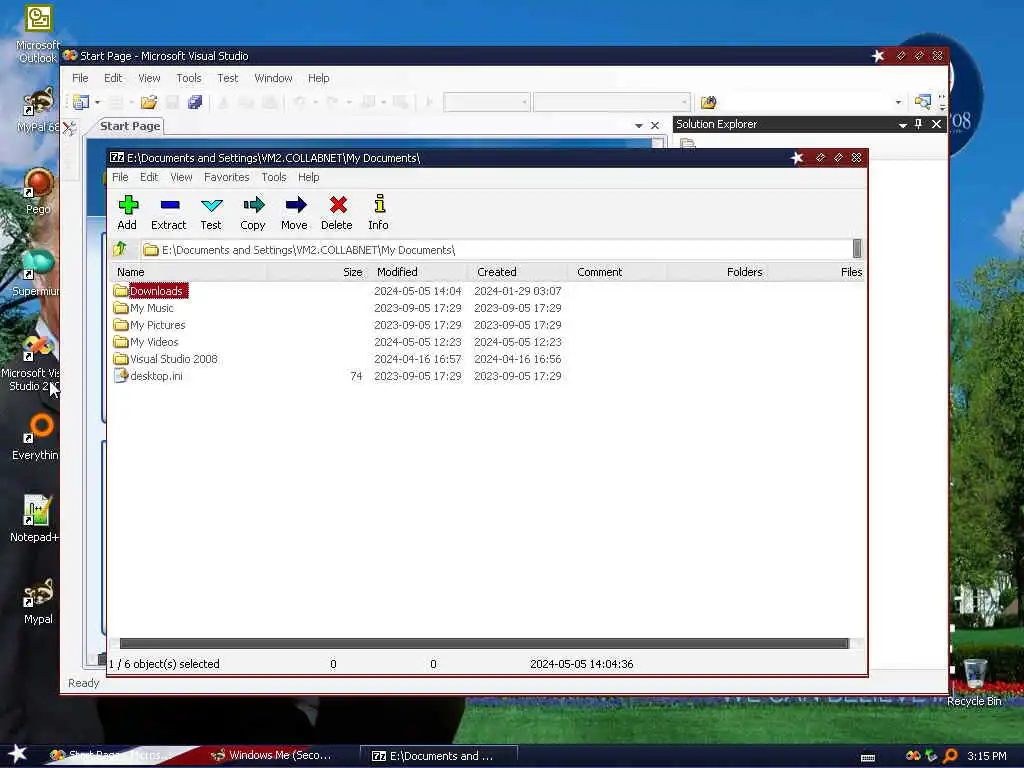Click the Move toolbar icon
This screenshot has width=1024, height=768.
point(295,212)
